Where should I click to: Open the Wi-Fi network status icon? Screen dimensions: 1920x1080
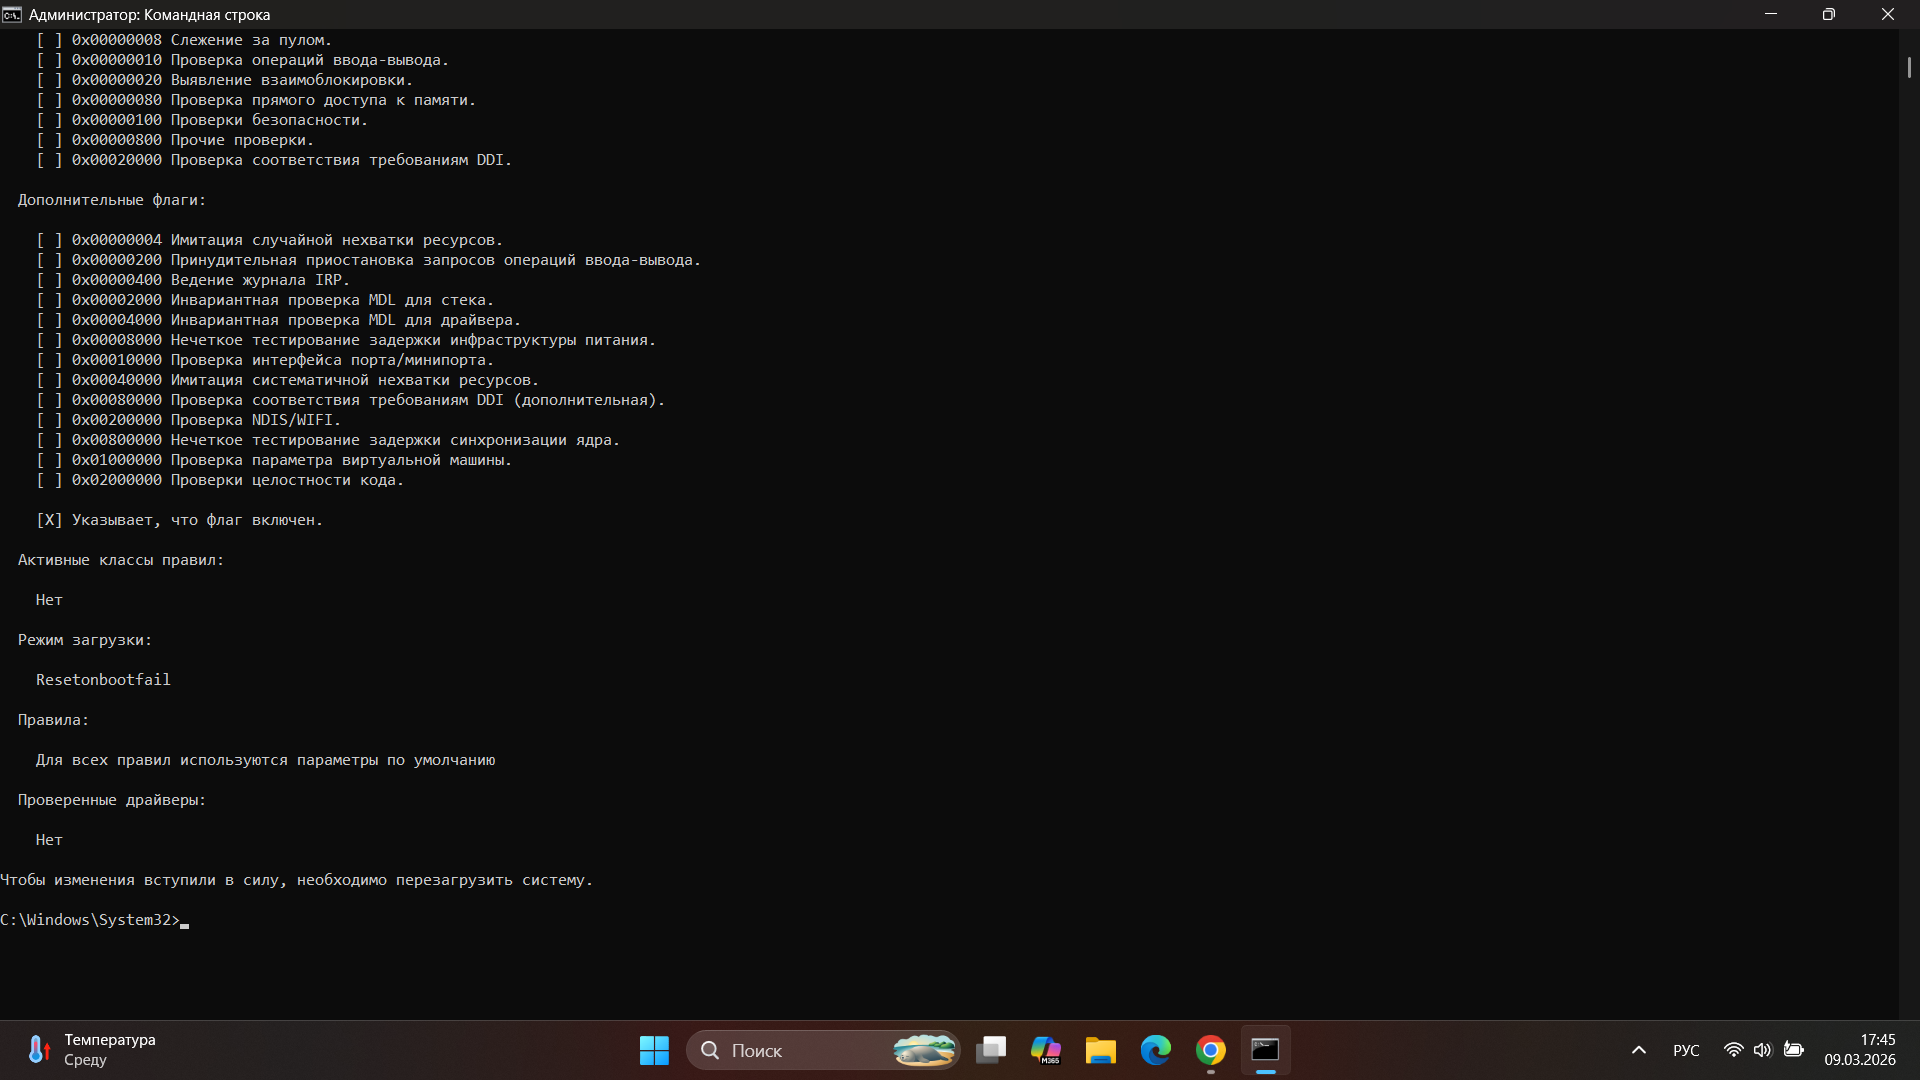[x=1734, y=1050]
